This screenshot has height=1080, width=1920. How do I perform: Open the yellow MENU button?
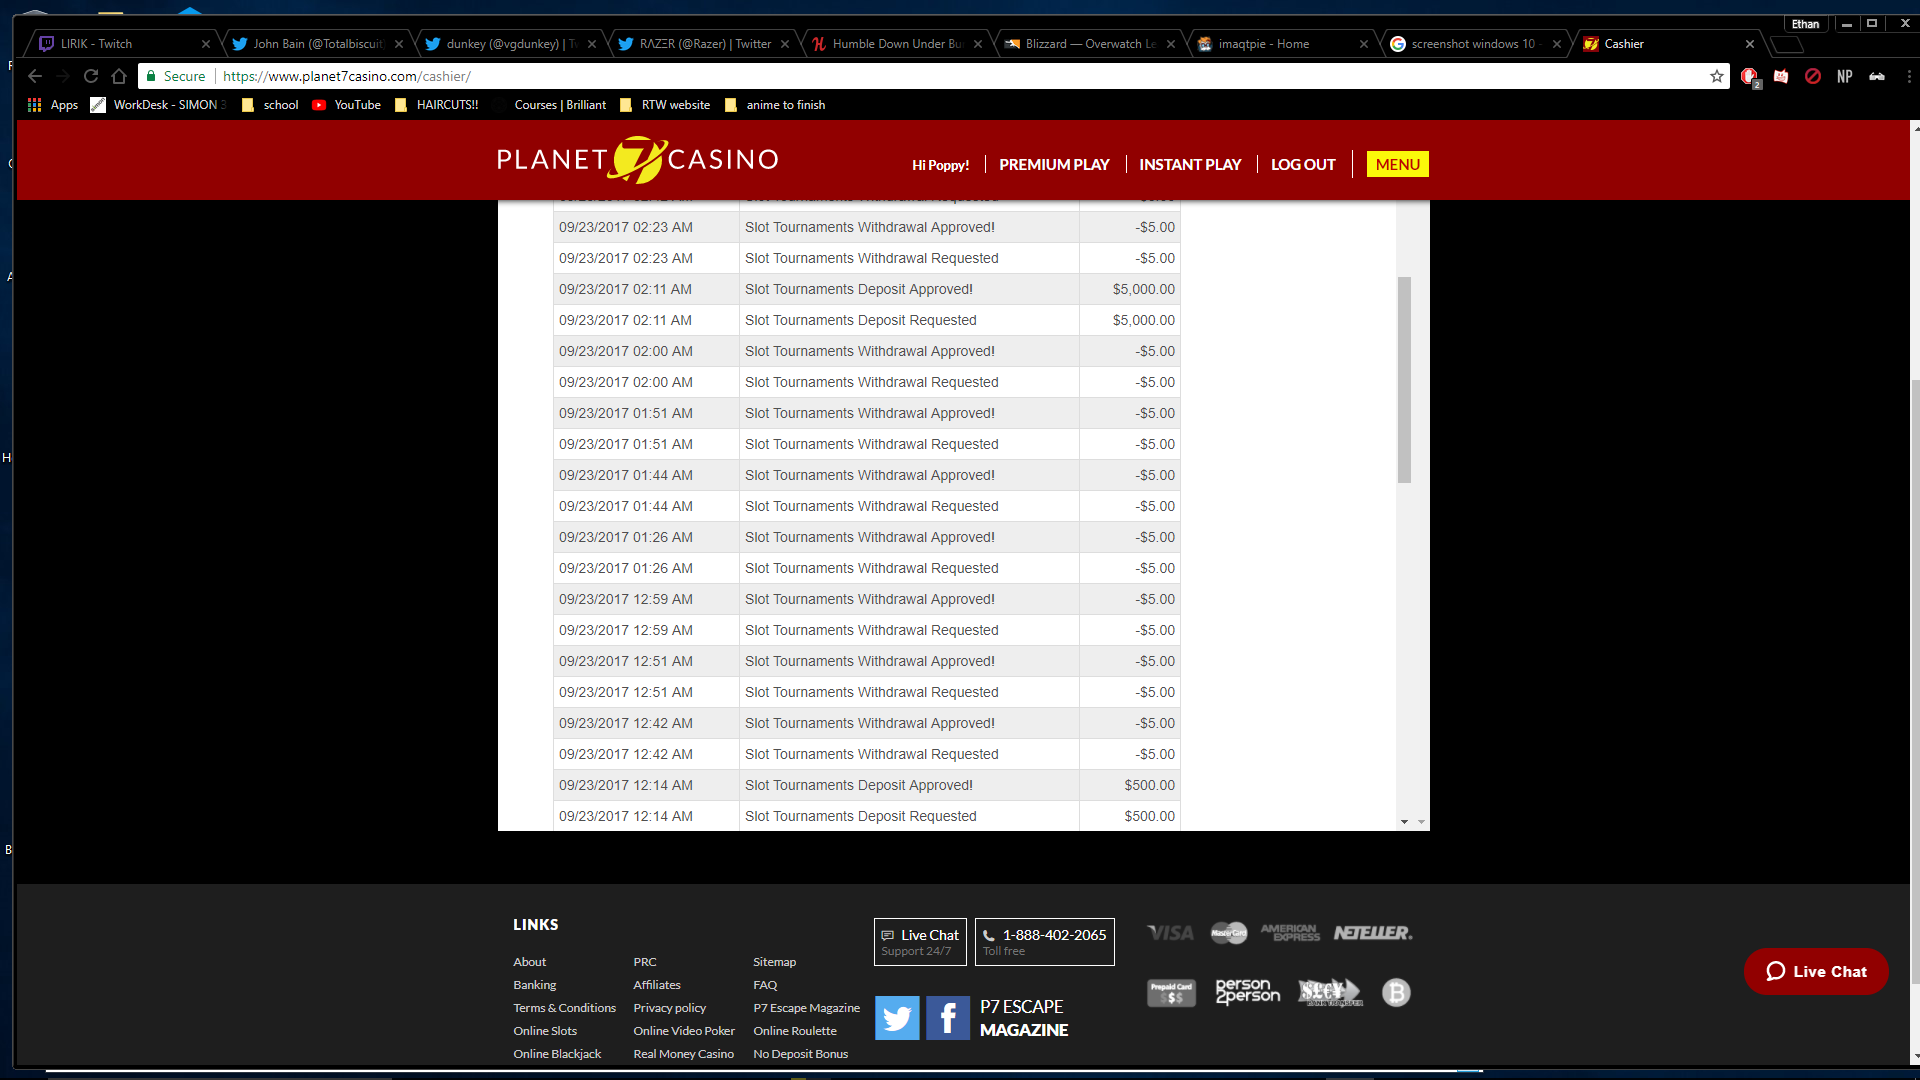[1397, 164]
